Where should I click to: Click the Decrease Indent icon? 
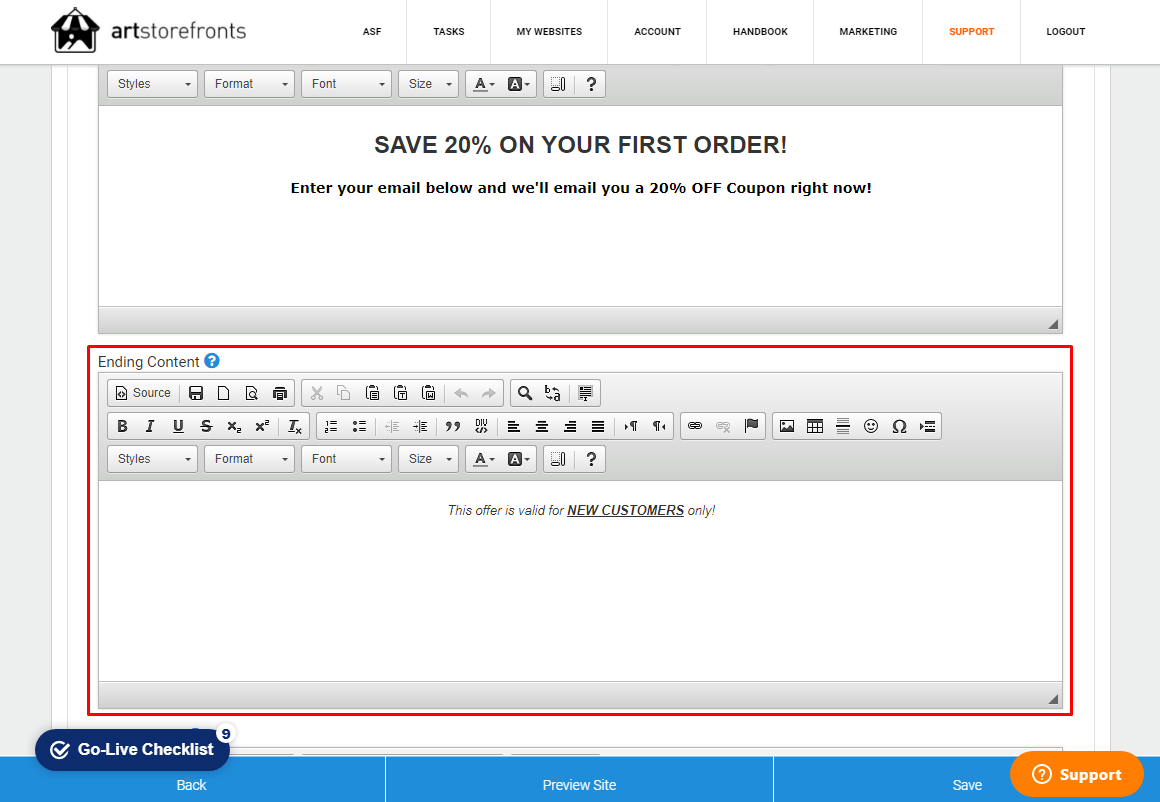[392, 426]
